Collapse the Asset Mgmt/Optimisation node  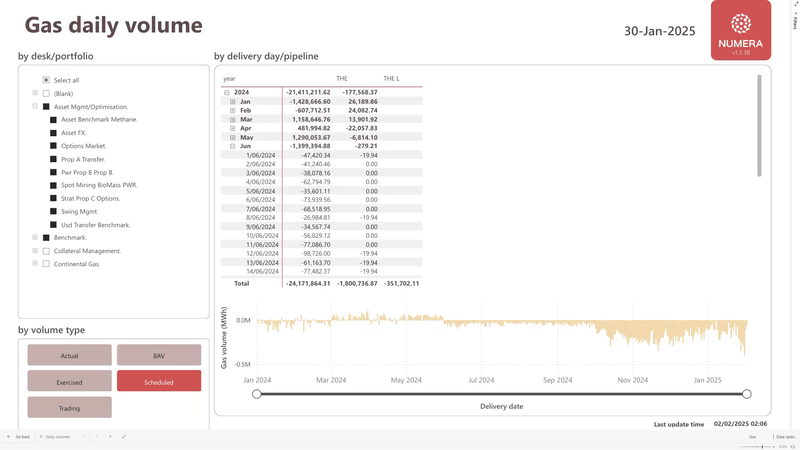(35, 106)
